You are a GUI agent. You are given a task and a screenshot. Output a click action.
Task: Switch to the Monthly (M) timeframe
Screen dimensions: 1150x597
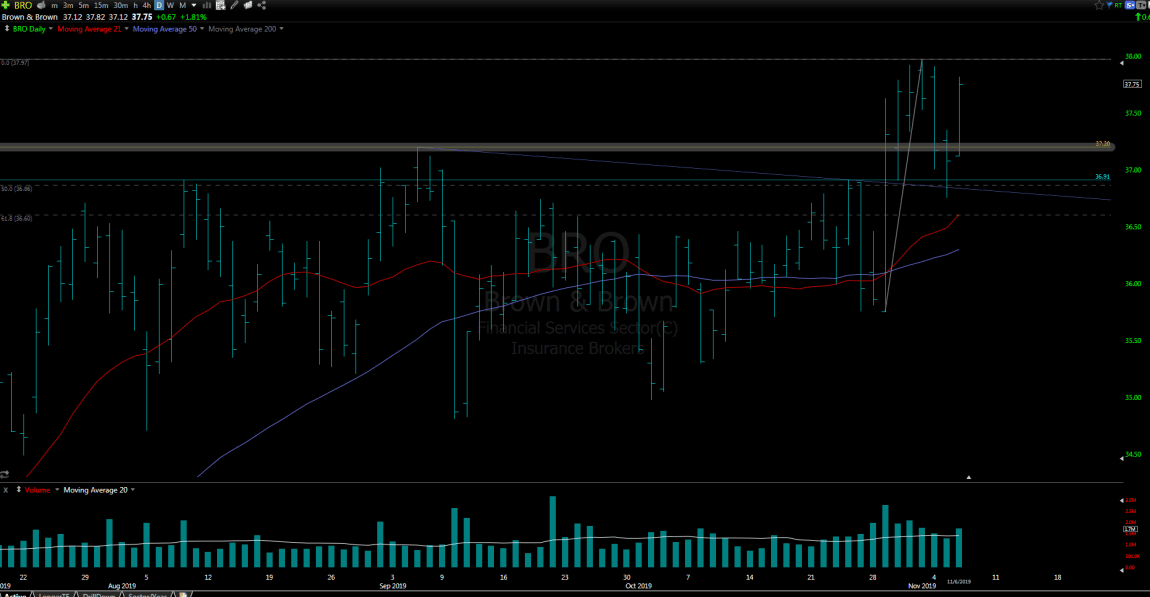click(x=183, y=5)
